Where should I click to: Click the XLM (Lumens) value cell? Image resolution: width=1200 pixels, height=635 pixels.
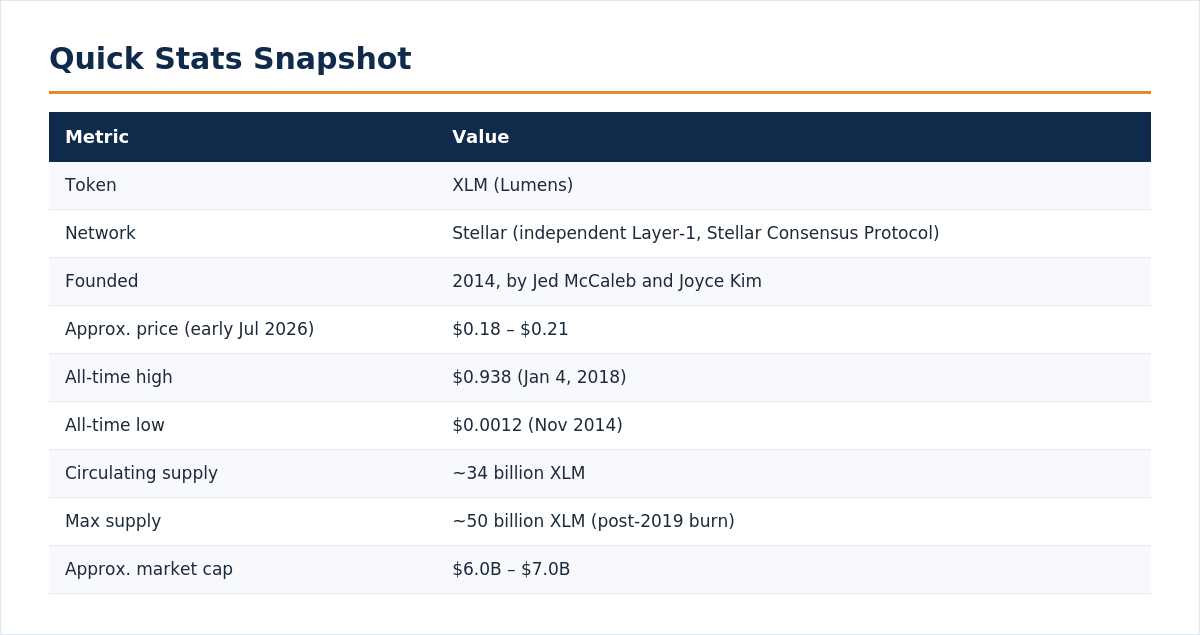click(513, 185)
